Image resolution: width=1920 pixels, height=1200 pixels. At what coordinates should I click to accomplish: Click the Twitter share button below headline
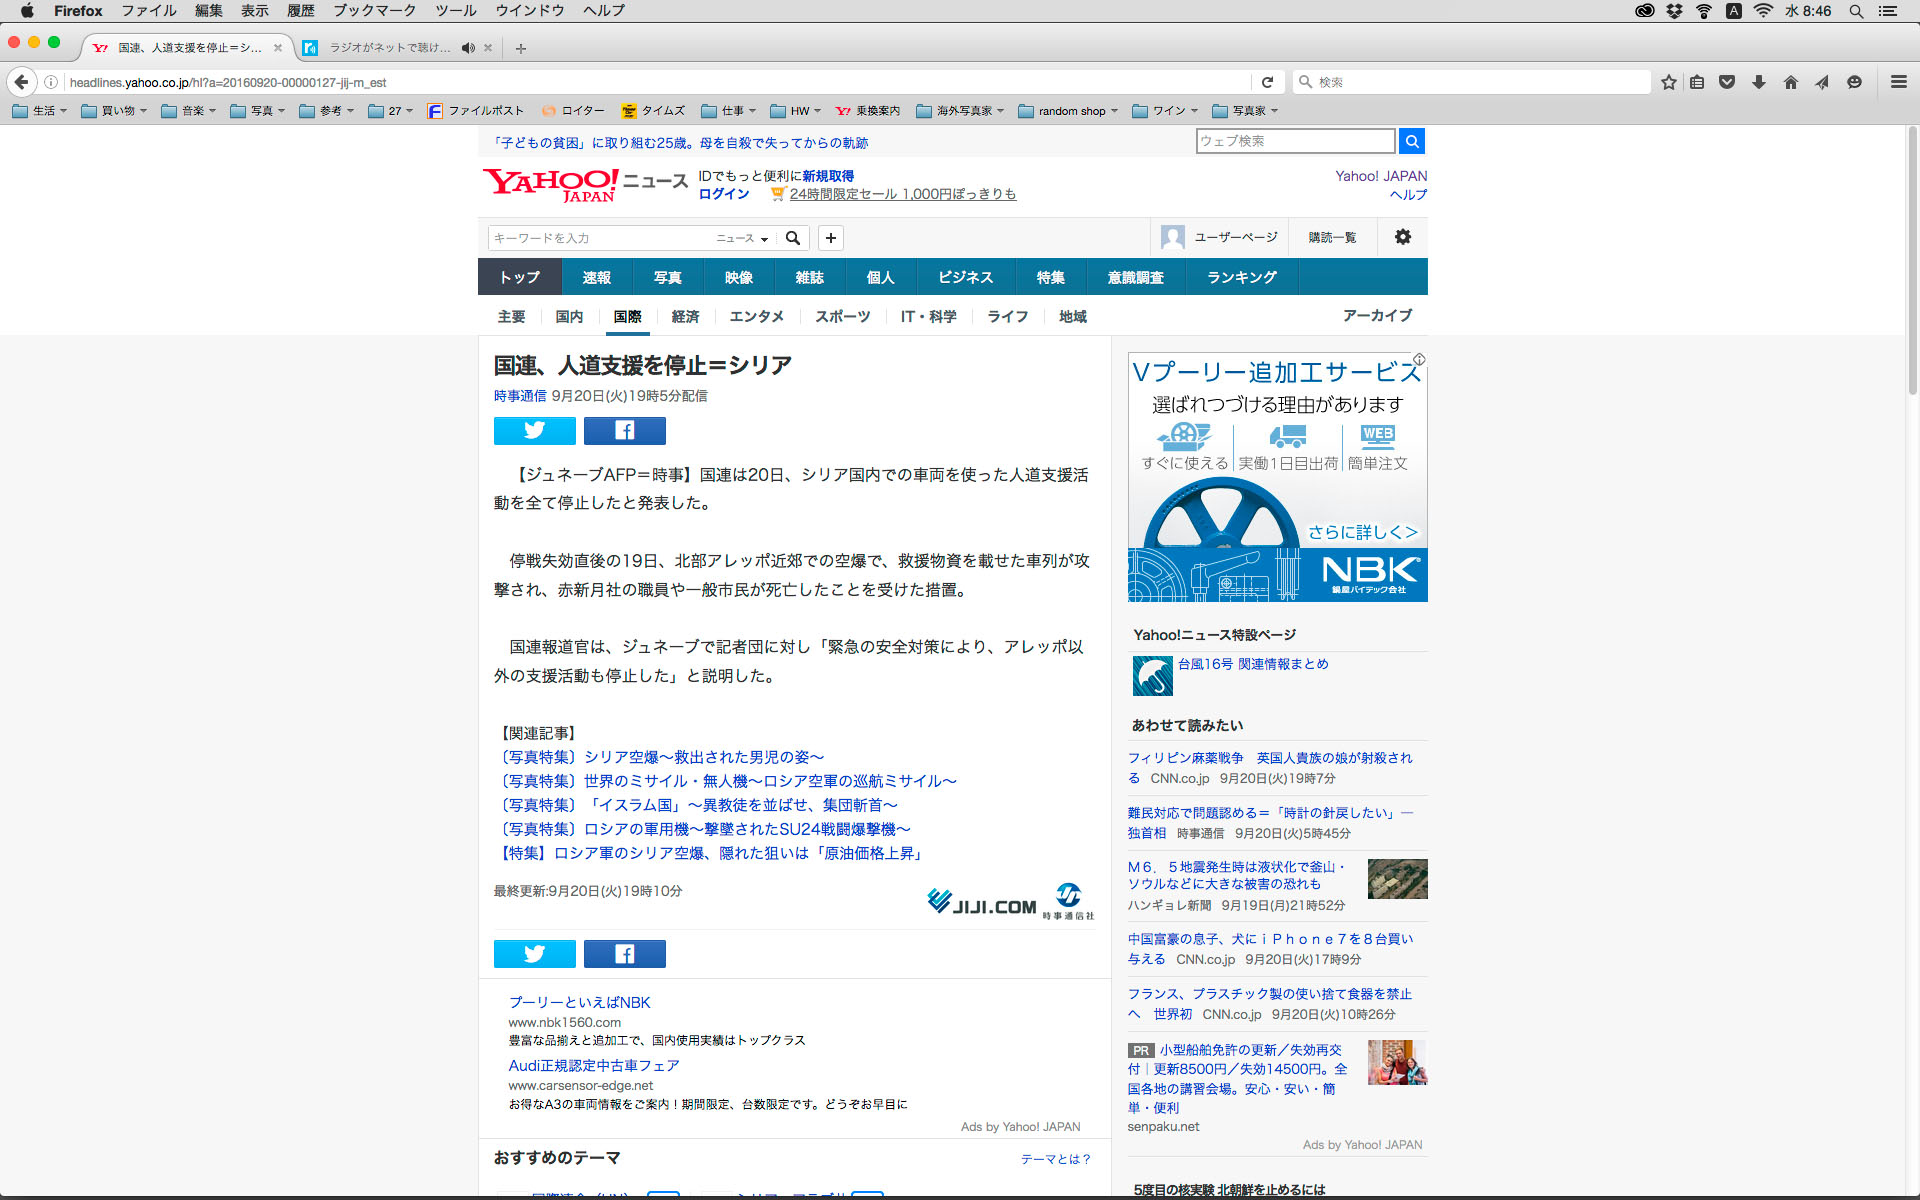(534, 431)
